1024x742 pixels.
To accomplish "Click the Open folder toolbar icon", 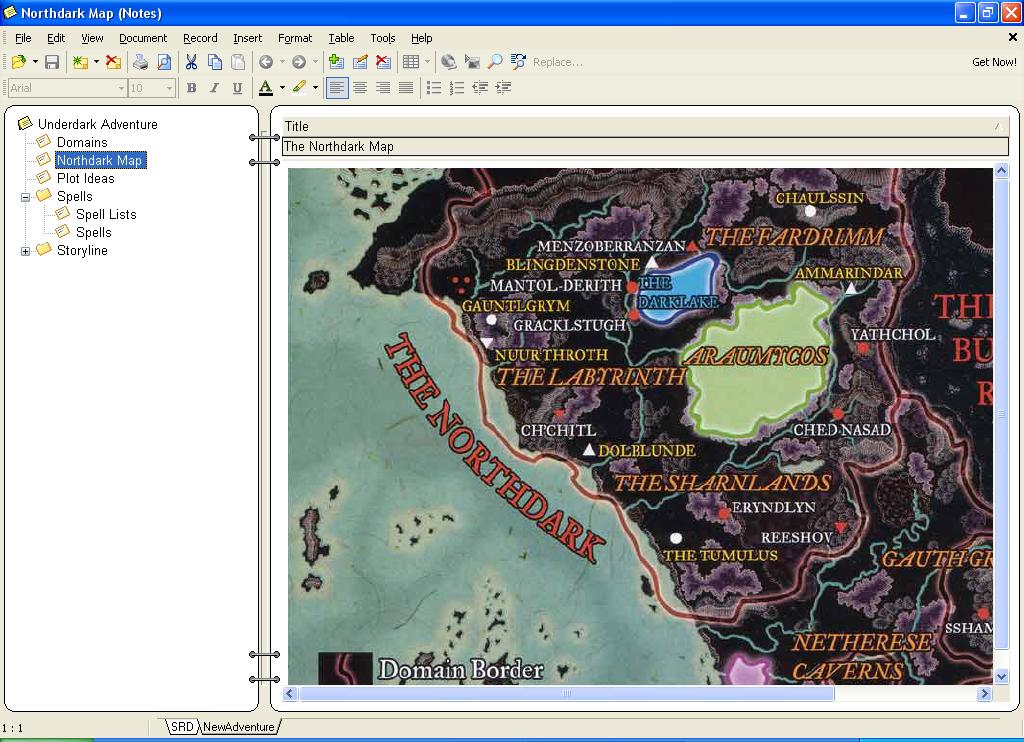I will (x=18, y=62).
